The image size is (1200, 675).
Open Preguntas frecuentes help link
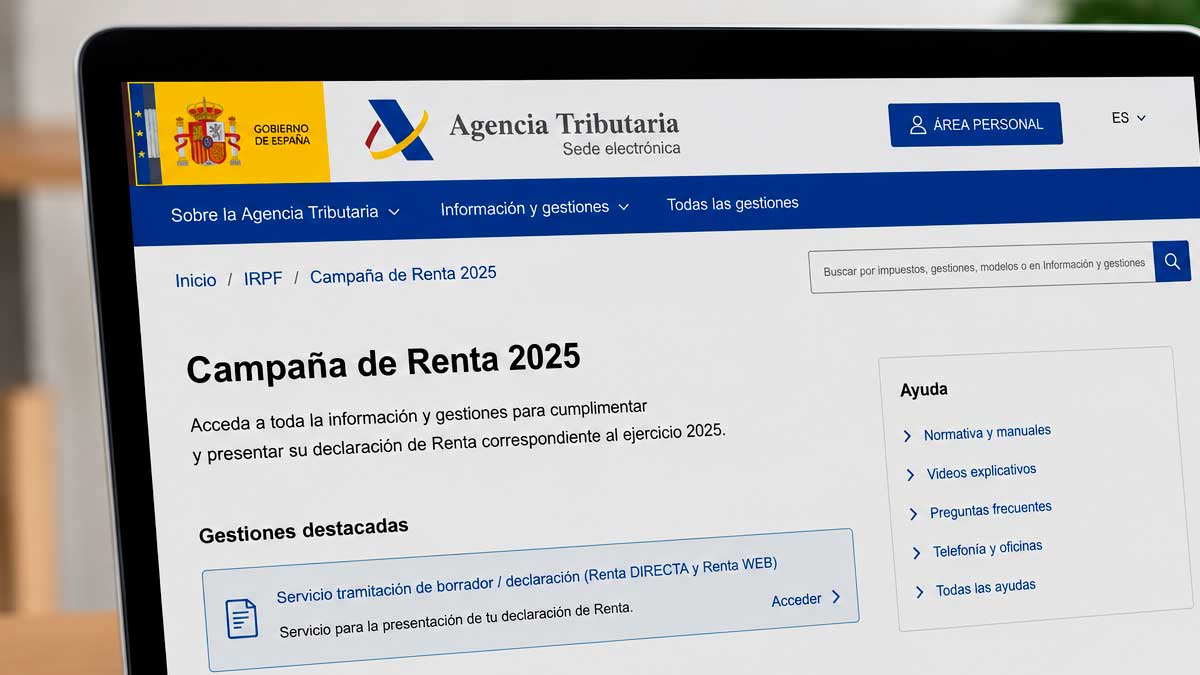click(x=991, y=510)
